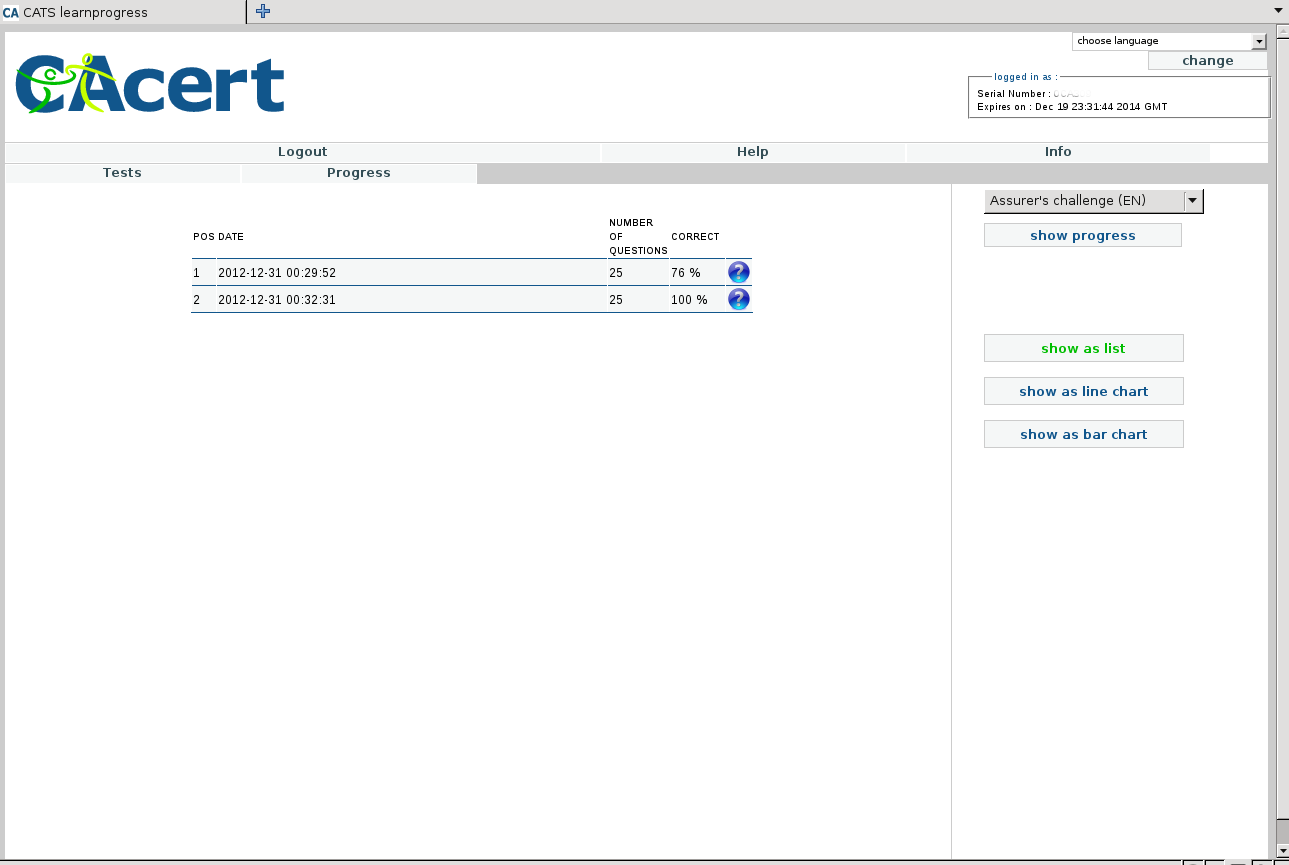Open the Help menu item

coord(752,152)
